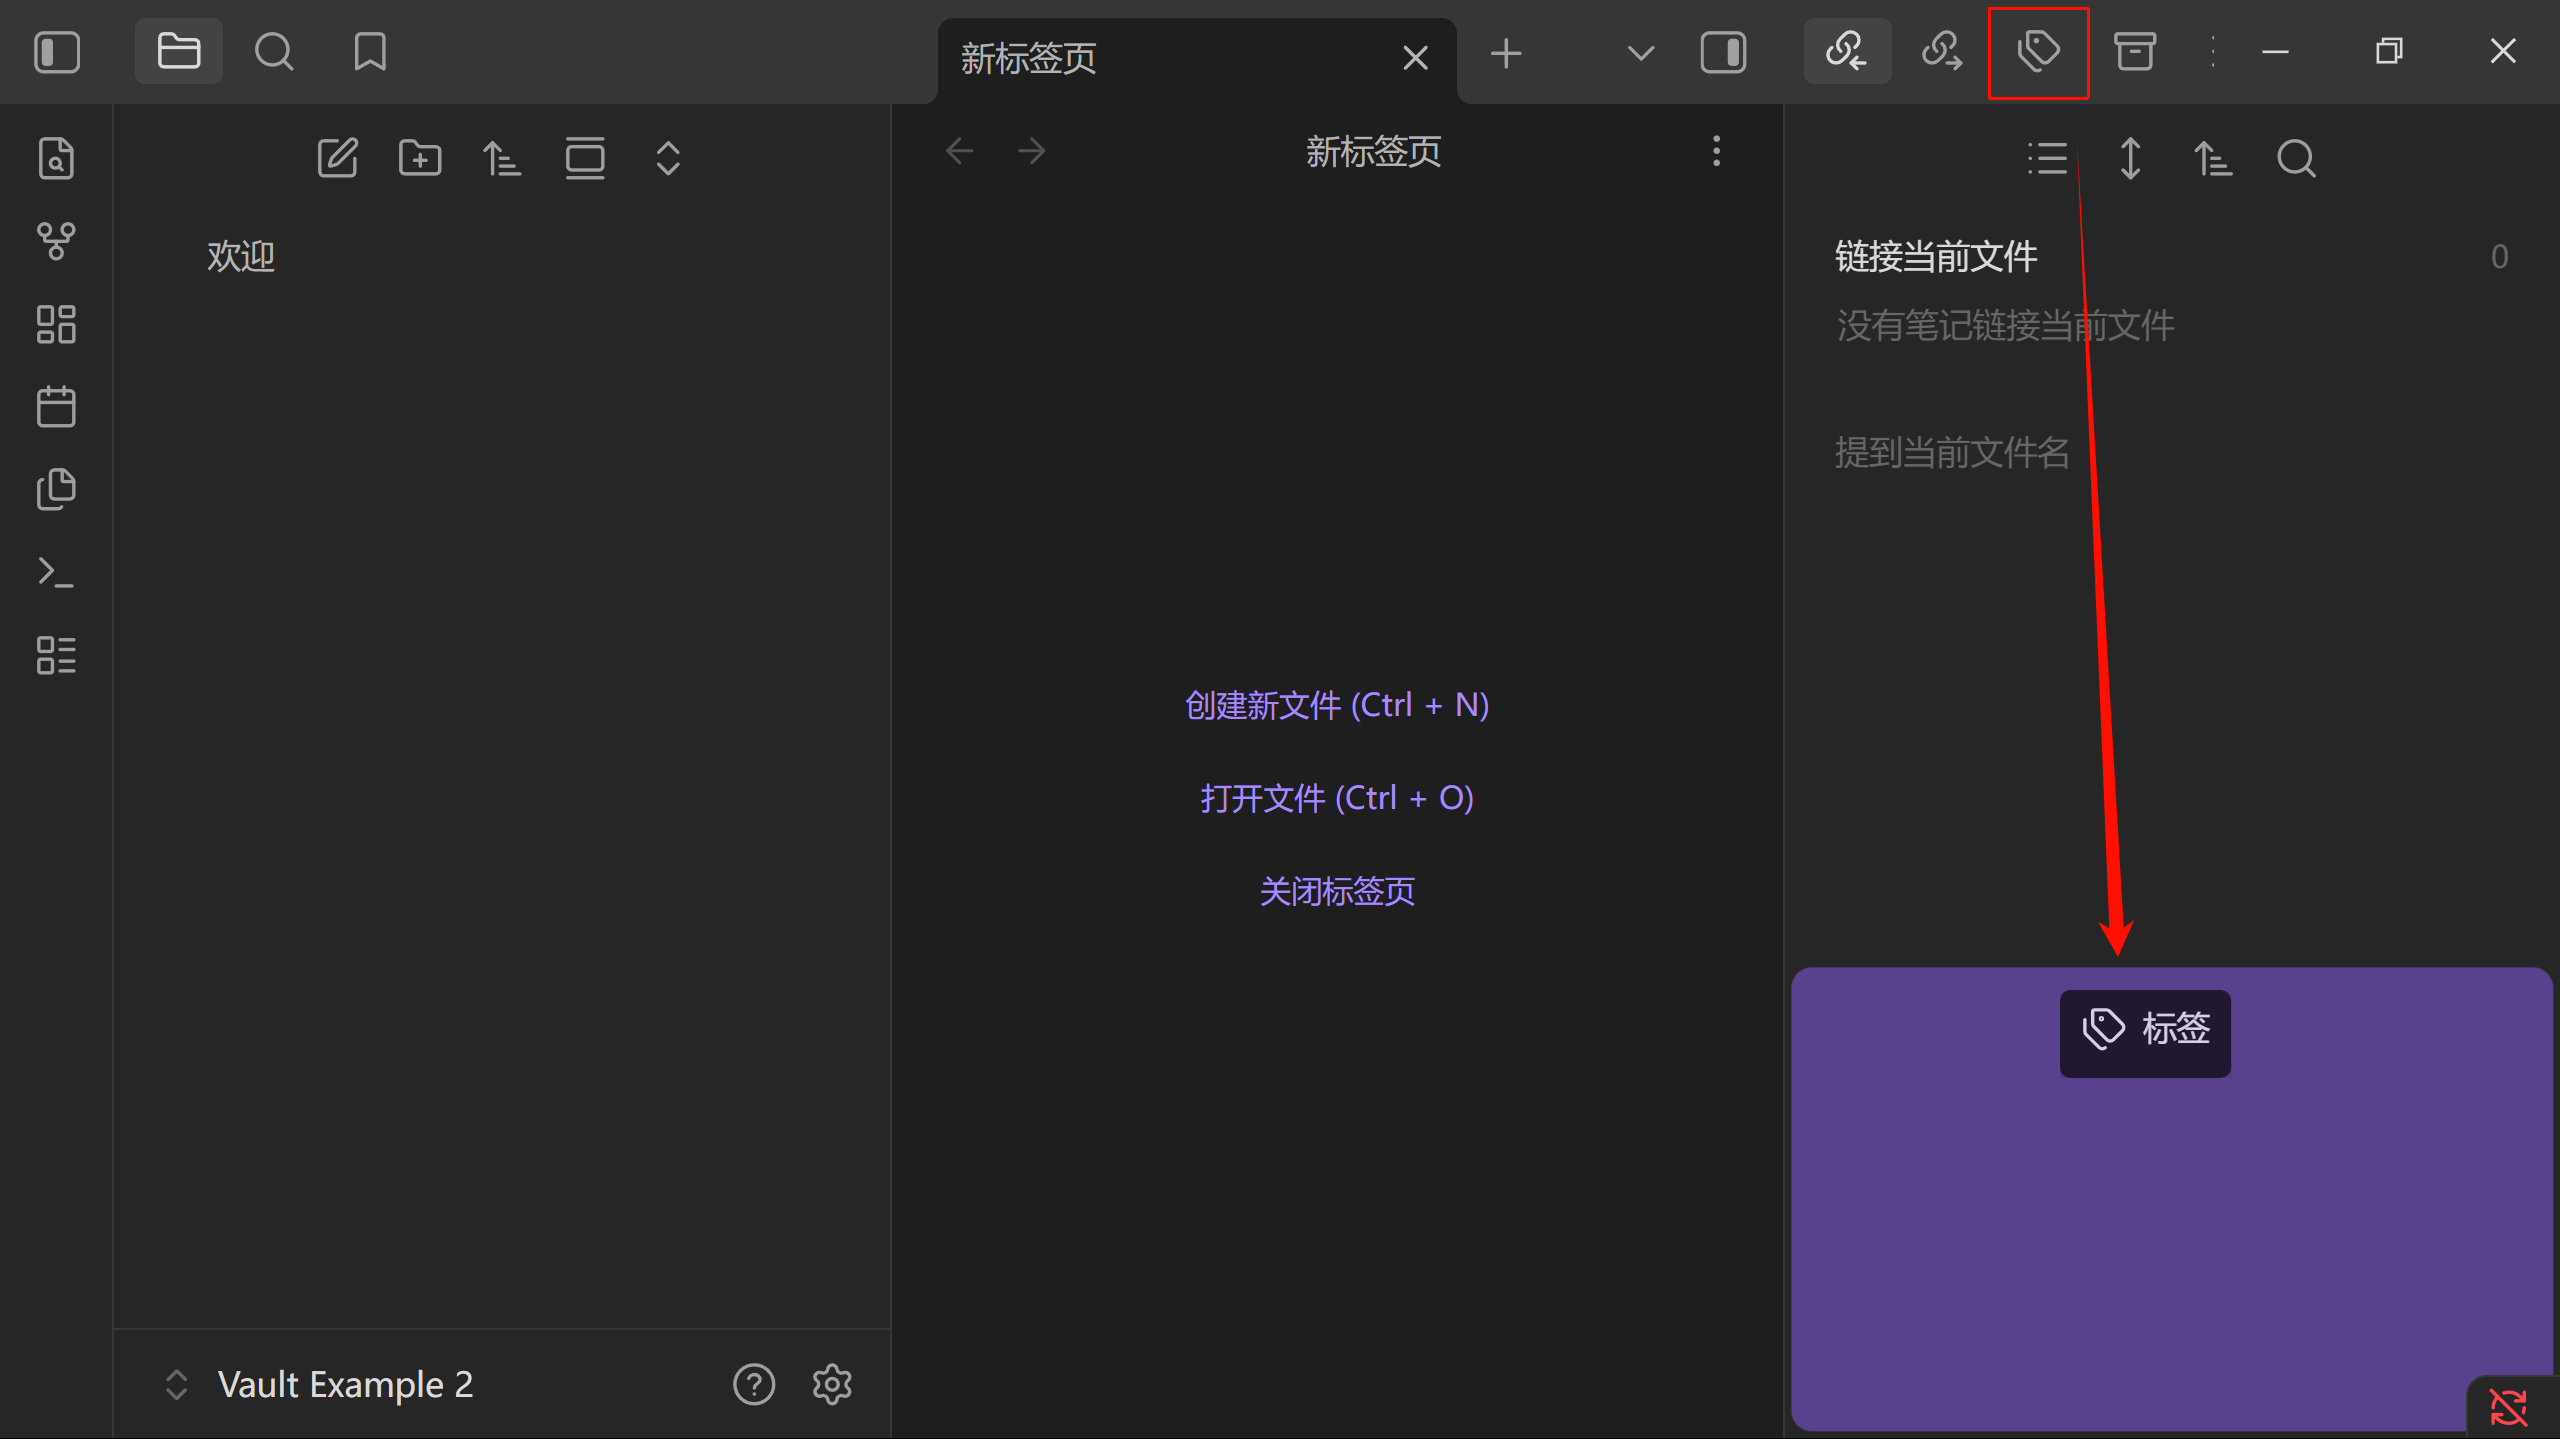Open the tags pane tab icon
Viewport: 2560px width, 1439px height.
point(2038,51)
